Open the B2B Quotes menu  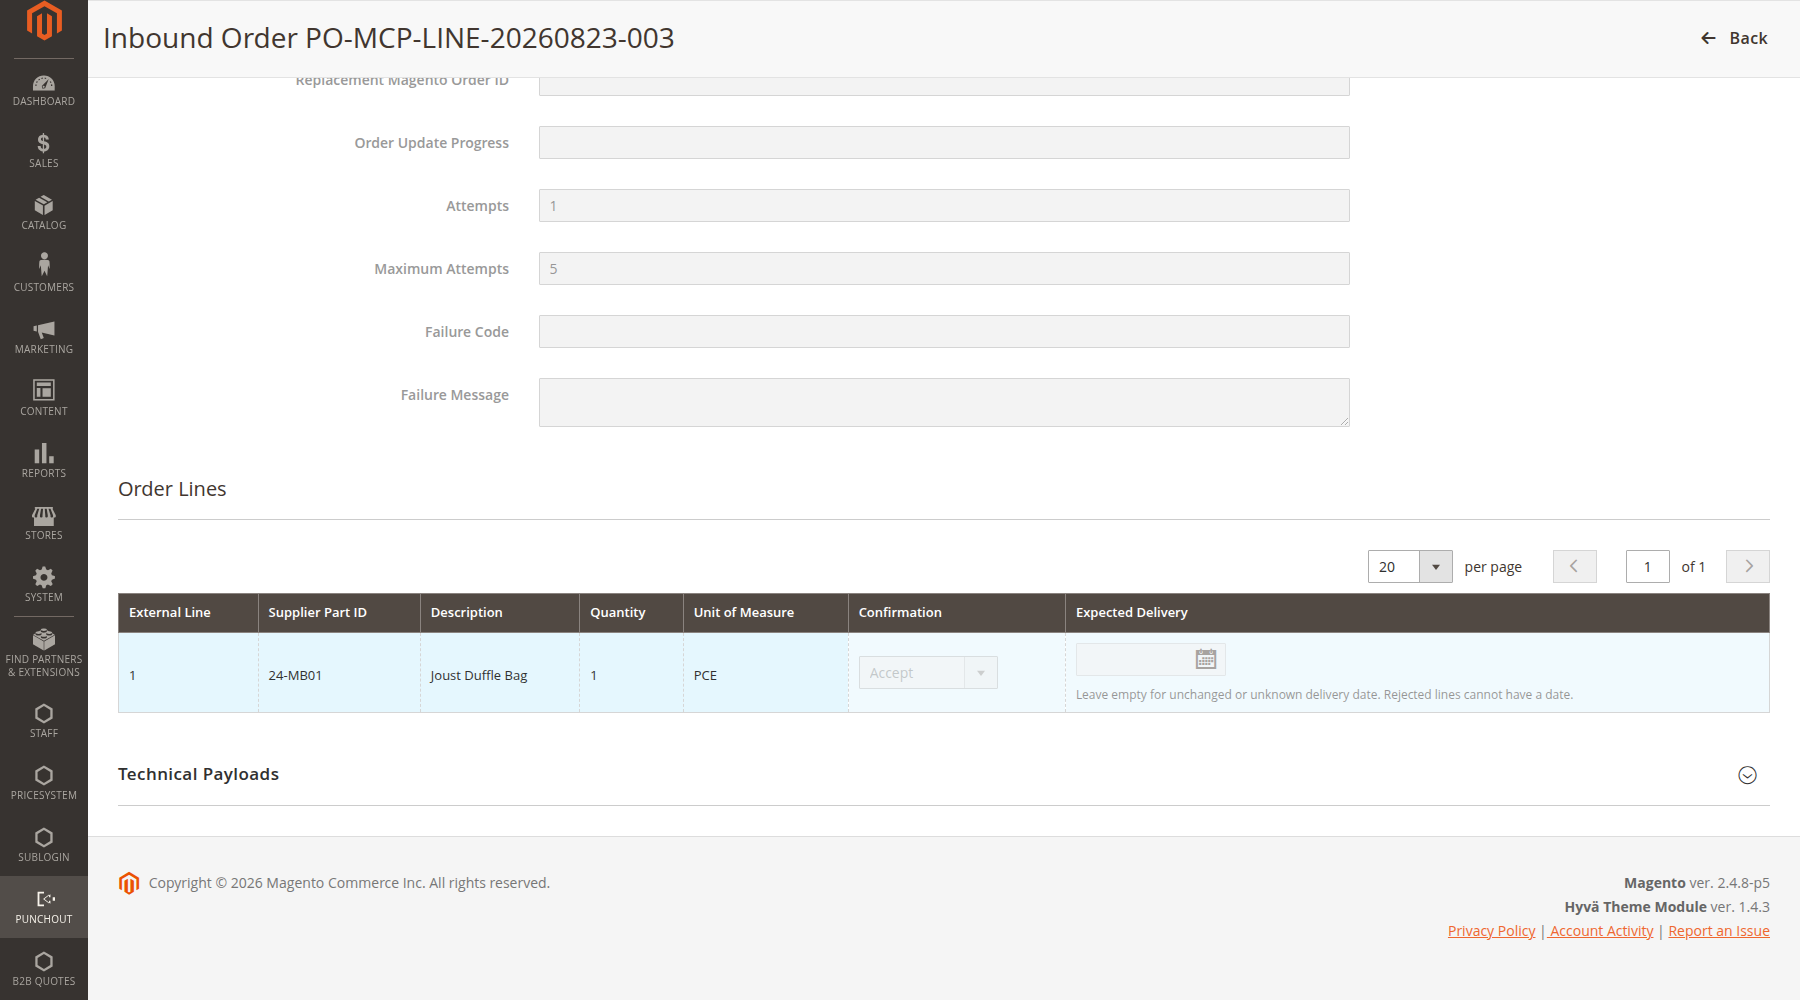44,970
